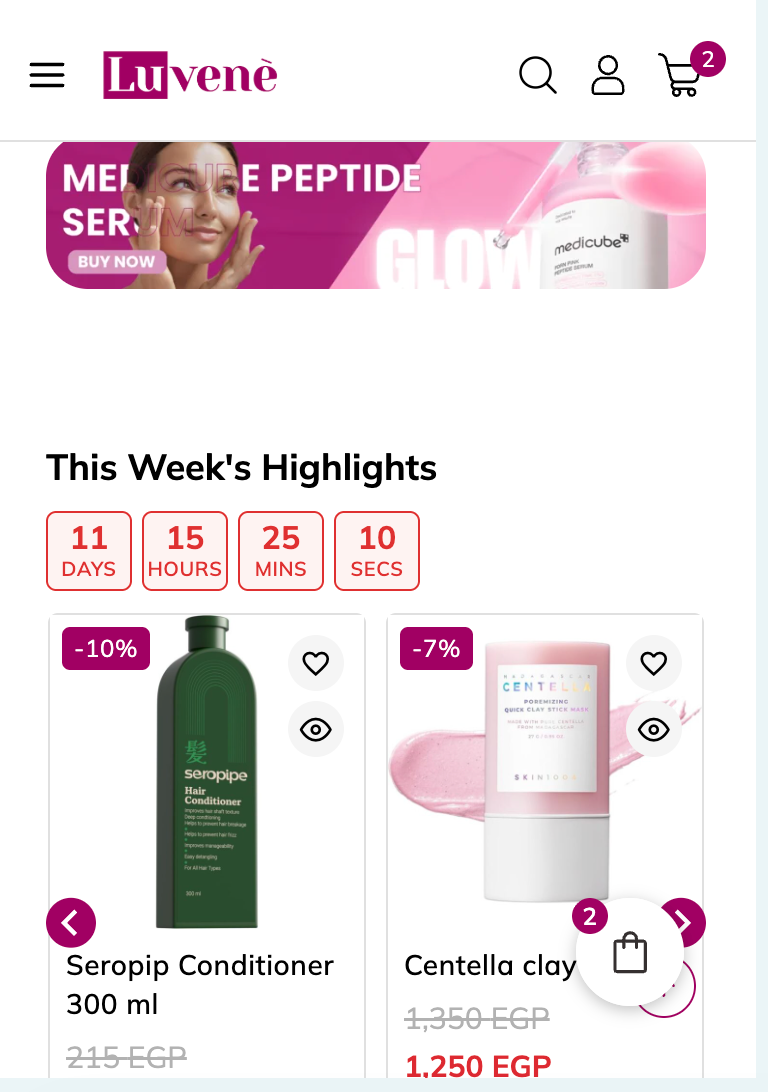This screenshot has width=768, height=1092.
Task: Open the shopping cart in header
Action: [680, 75]
